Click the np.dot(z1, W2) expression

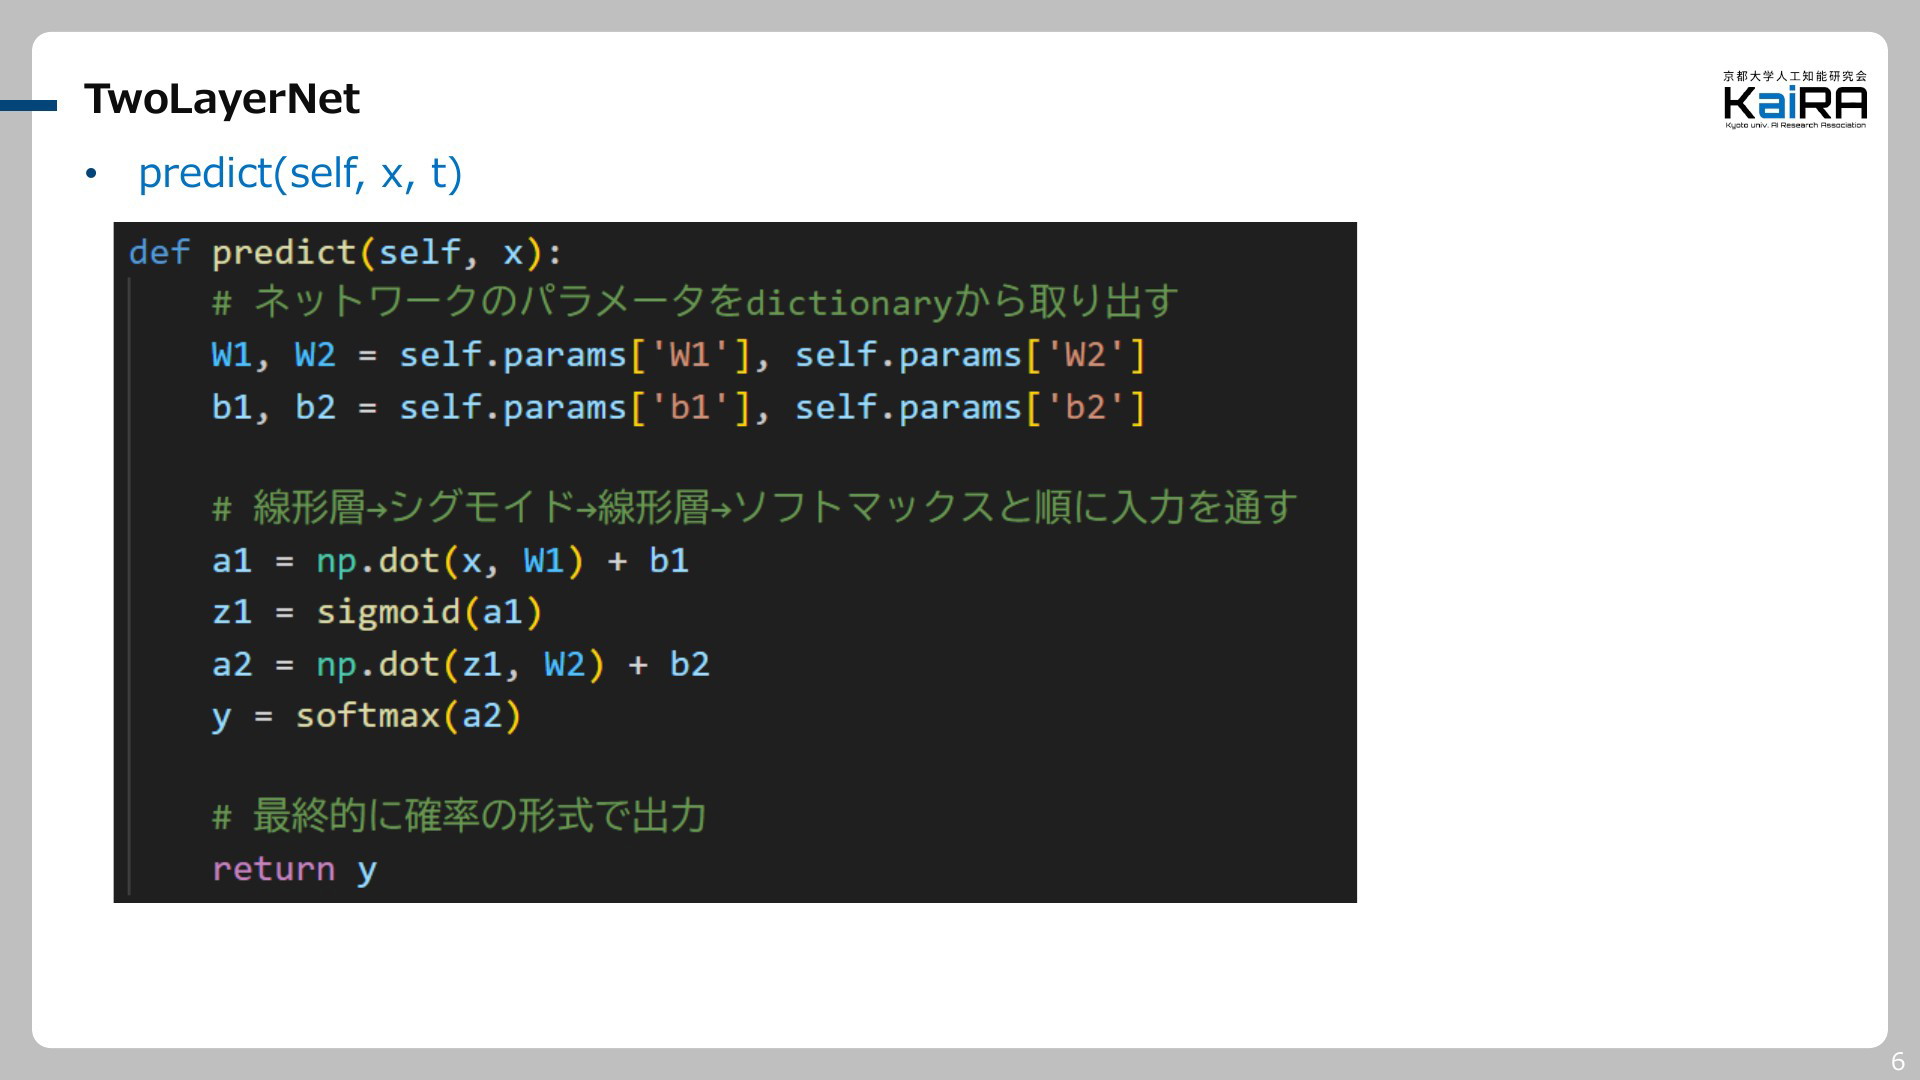point(460,664)
